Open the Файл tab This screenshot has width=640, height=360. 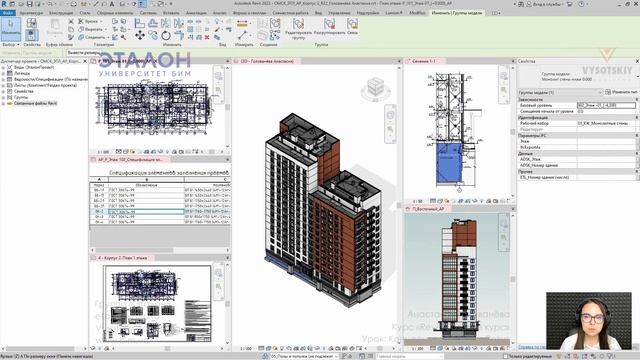pyautogui.click(x=8, y=13)
